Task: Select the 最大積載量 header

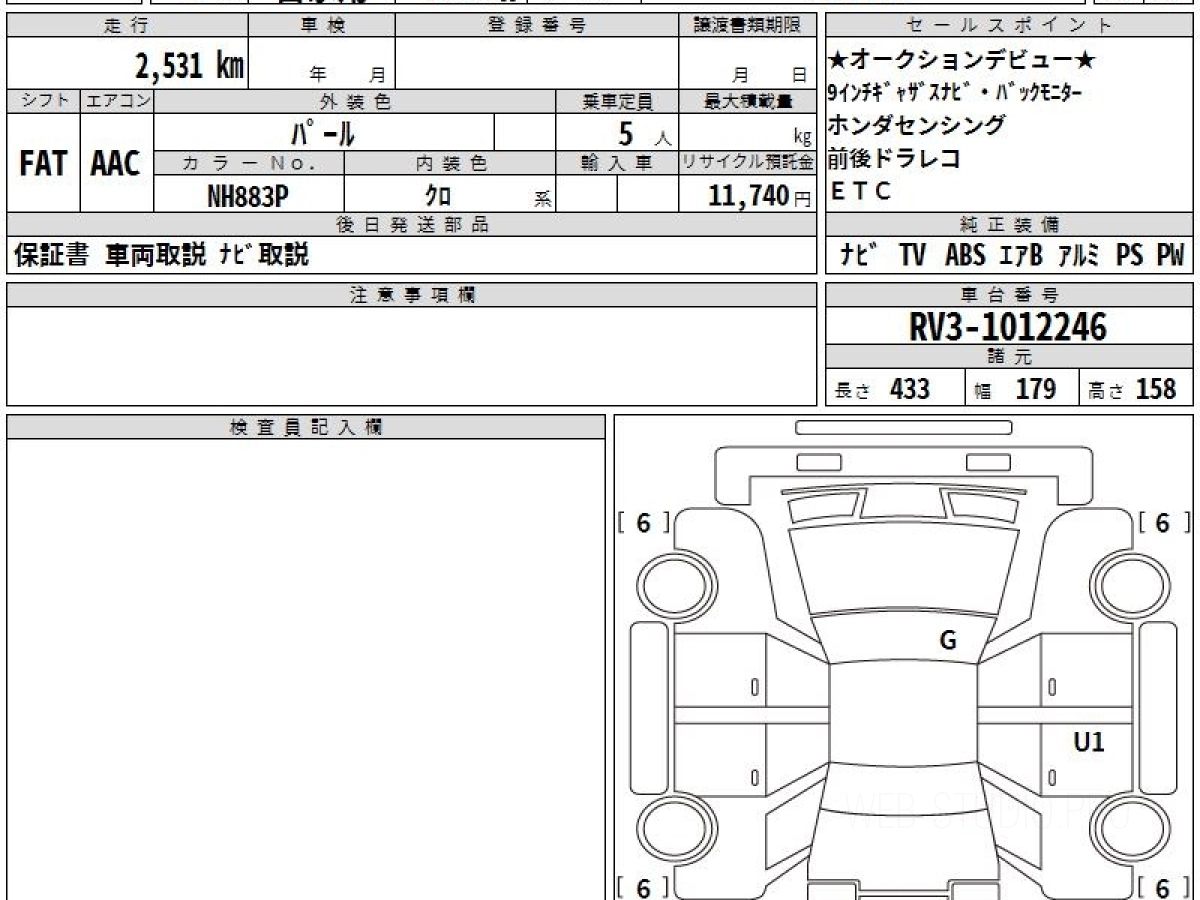Action: pos(748,101)
